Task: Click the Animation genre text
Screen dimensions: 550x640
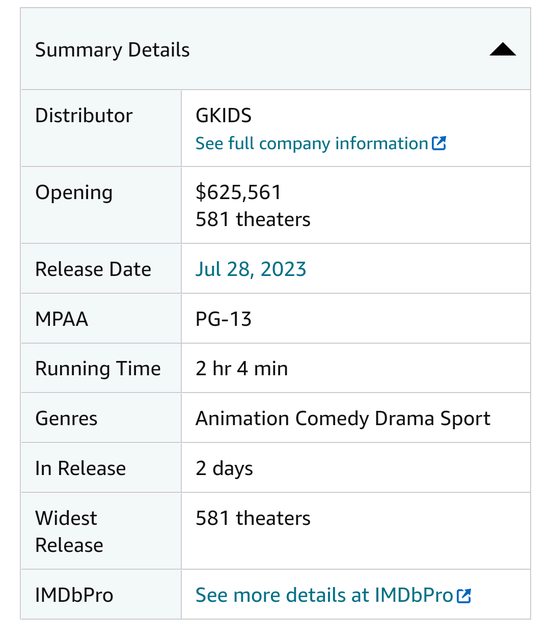Action: [242, 418]
